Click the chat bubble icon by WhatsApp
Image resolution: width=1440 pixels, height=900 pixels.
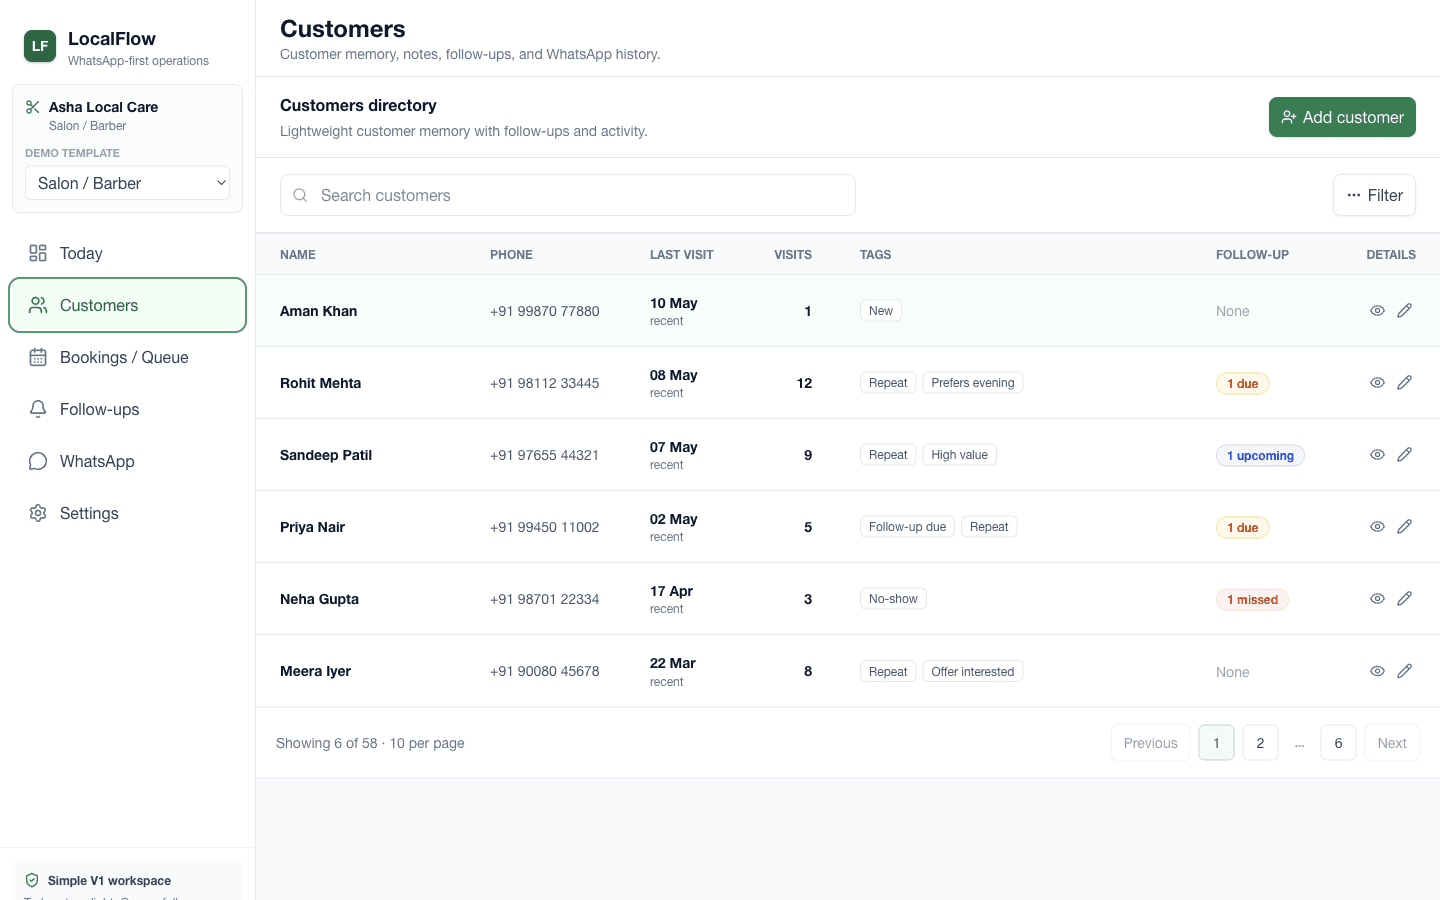coord(38,461)
